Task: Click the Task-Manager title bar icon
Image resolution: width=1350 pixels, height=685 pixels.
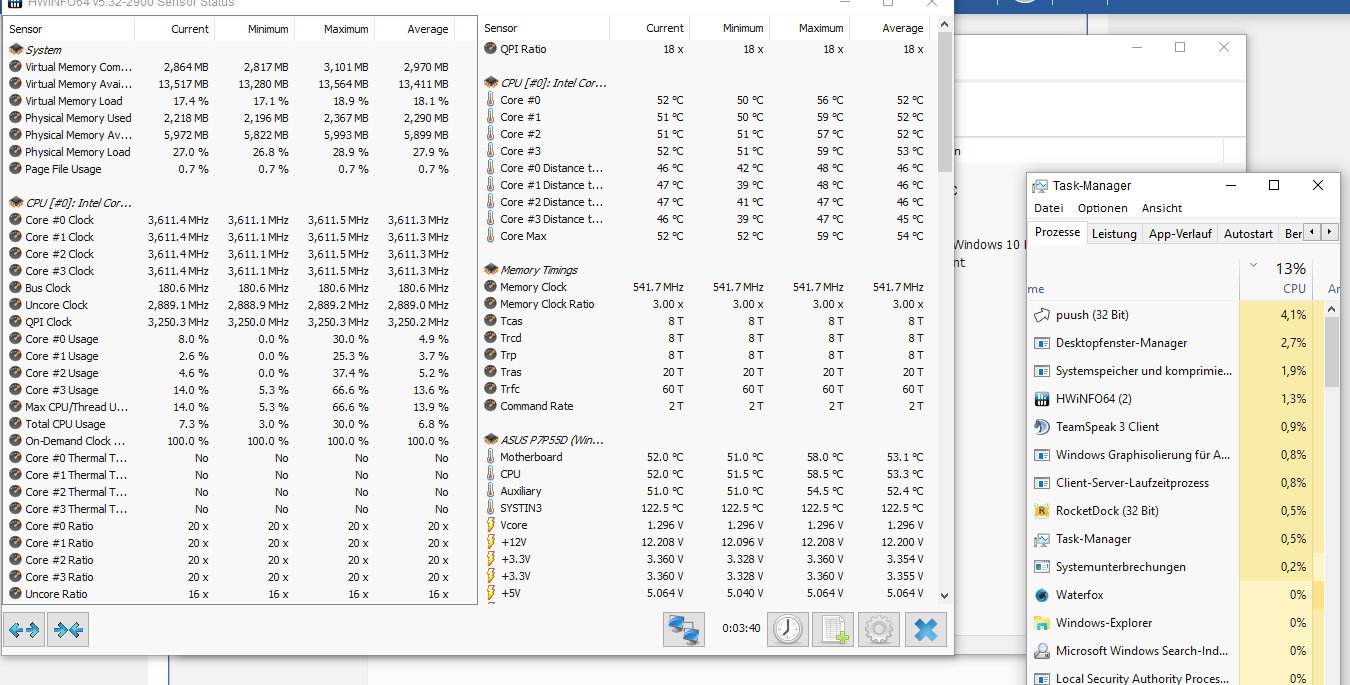Action: 1040,186
